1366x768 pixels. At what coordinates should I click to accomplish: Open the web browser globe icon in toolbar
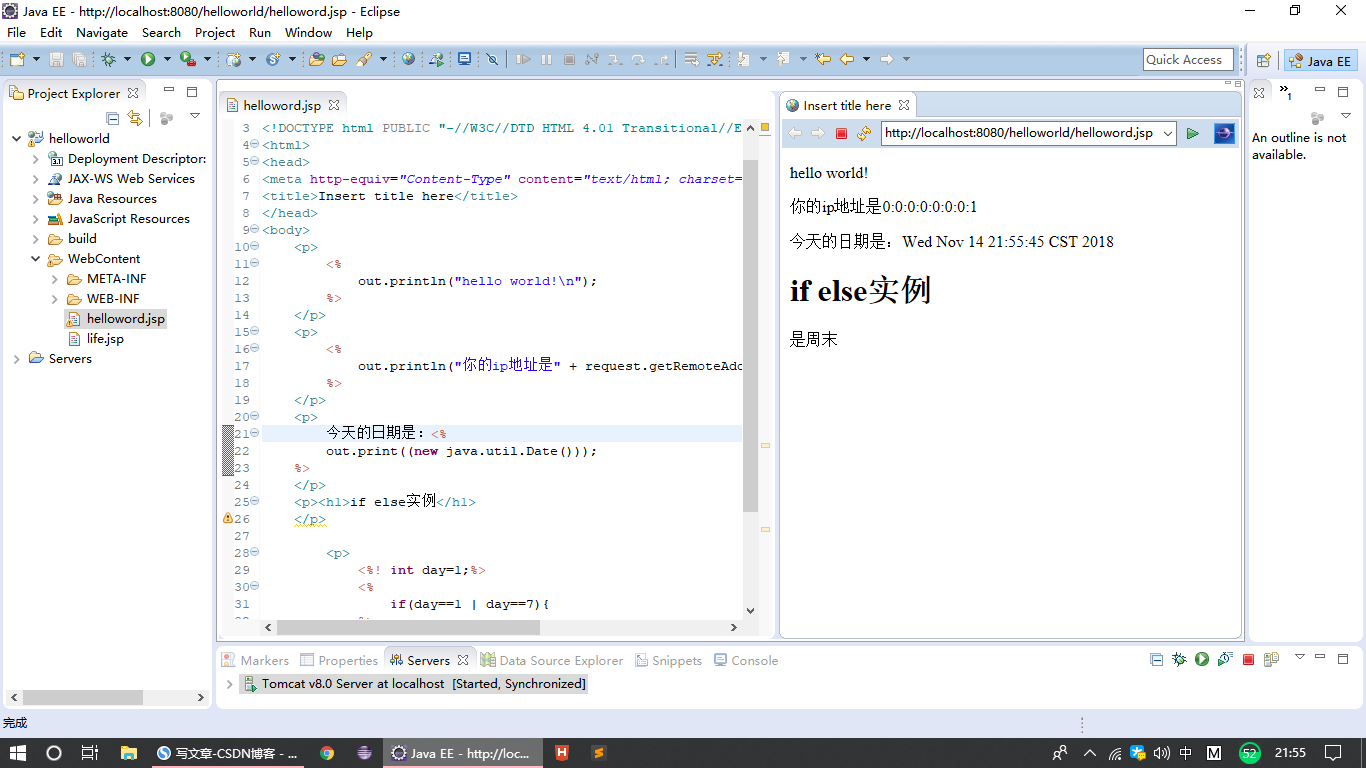408,59
